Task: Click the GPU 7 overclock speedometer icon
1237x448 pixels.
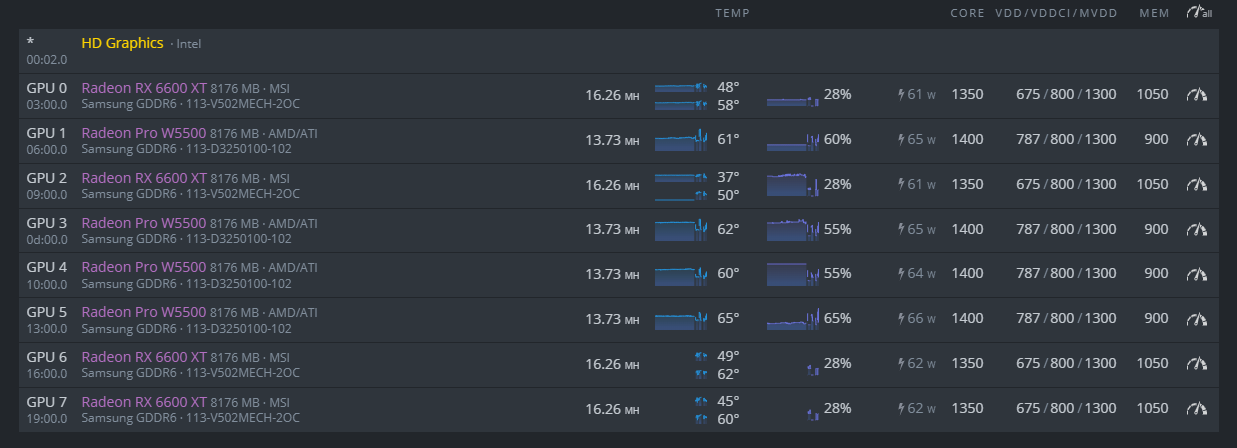Action: [1197, 409]
